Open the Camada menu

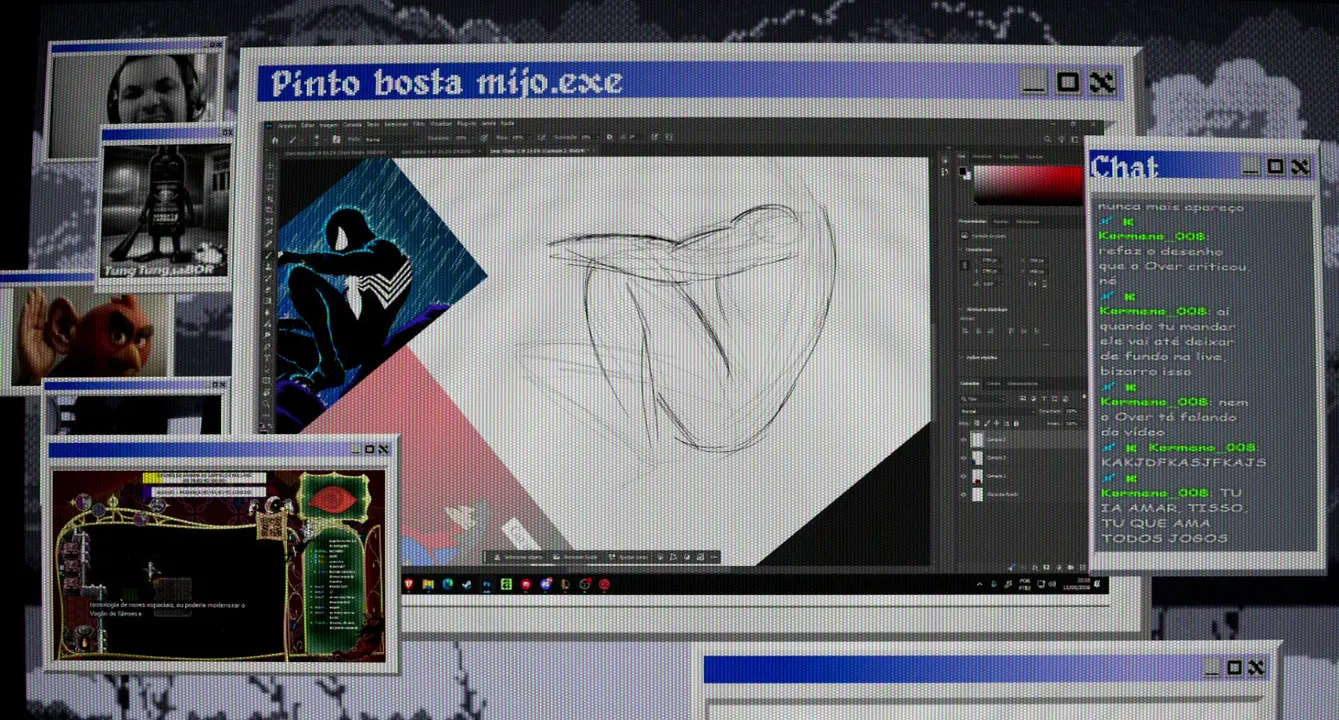(x=352, y=125)
